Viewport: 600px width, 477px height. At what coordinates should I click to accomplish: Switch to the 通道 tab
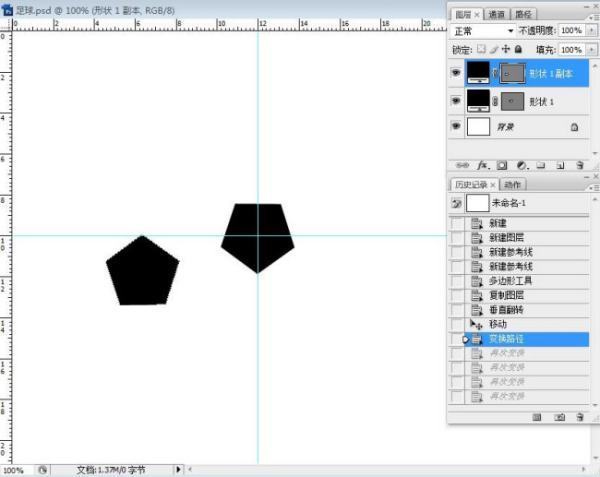pos(498,14)
